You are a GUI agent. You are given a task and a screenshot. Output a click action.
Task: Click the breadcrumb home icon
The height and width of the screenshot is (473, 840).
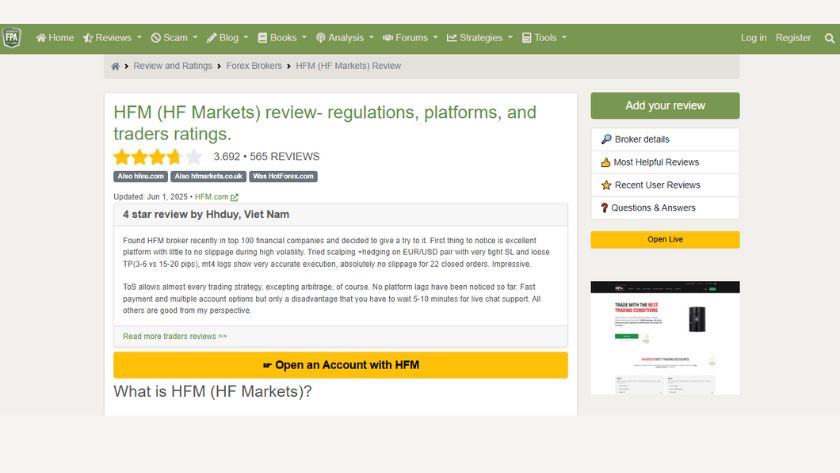115,66
